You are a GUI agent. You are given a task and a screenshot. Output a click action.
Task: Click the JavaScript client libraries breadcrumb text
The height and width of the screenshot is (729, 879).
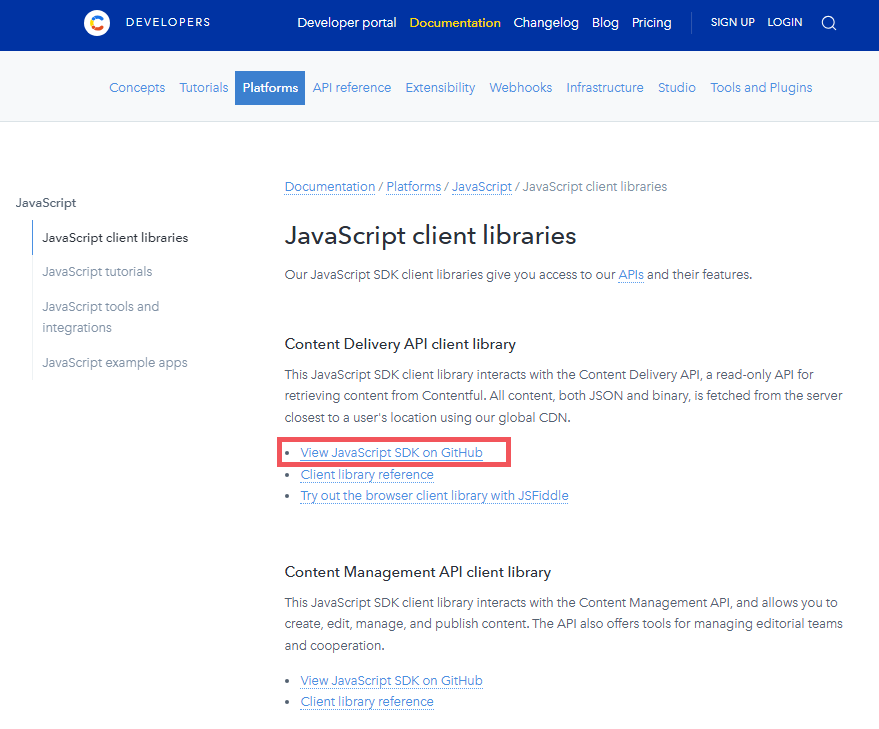595,187
